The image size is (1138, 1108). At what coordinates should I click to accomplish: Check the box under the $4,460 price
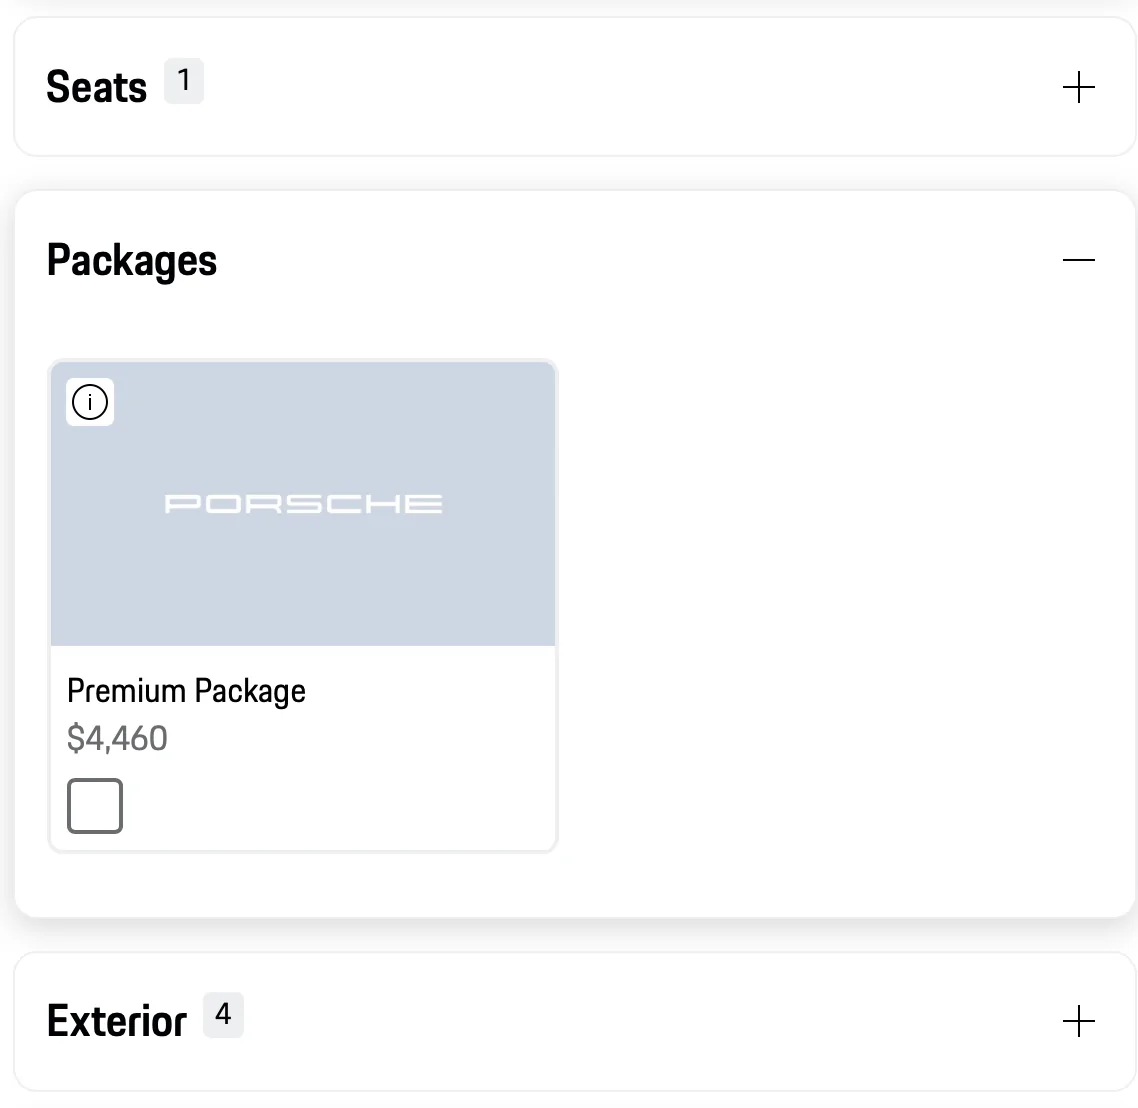click(94, 805)
